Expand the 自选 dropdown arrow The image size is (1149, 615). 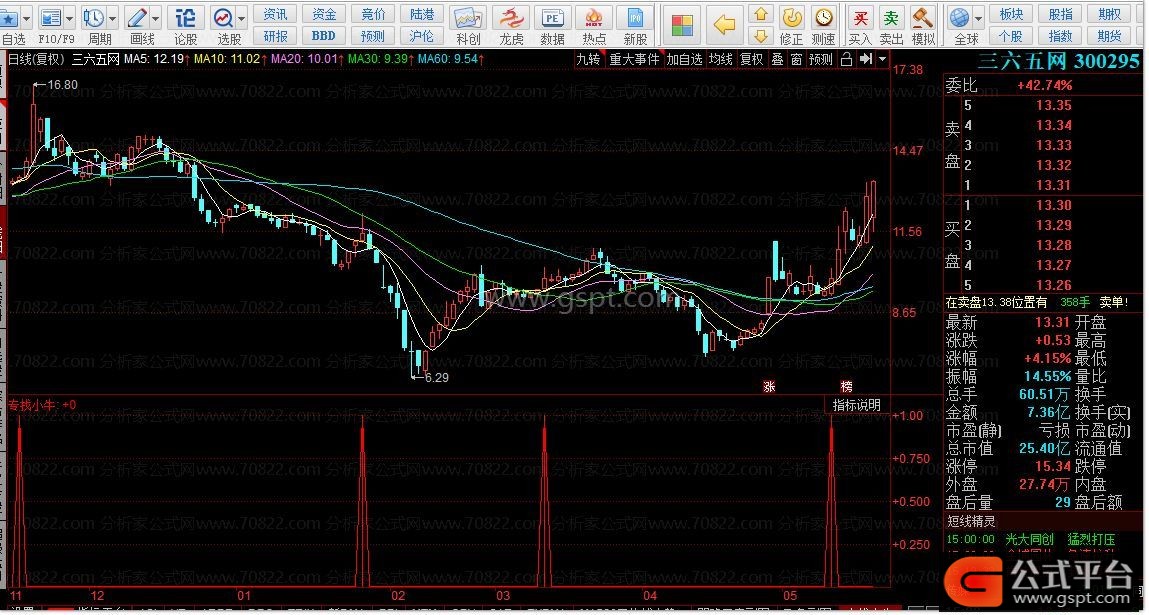[x=26, y=18]
